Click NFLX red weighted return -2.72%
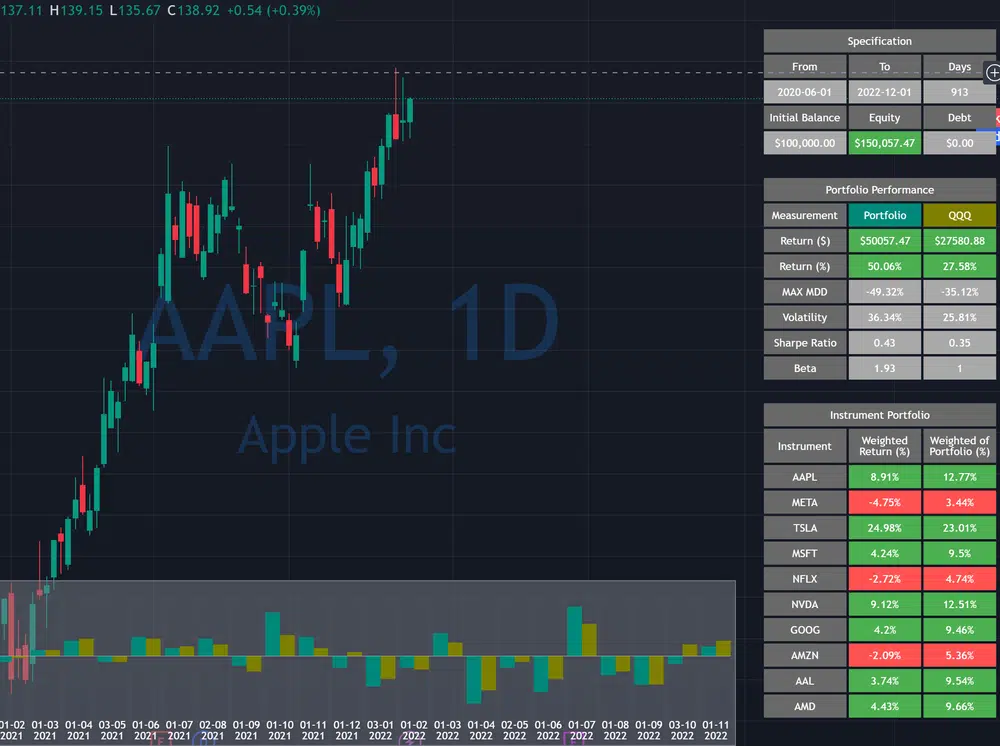 click(884, 579)
